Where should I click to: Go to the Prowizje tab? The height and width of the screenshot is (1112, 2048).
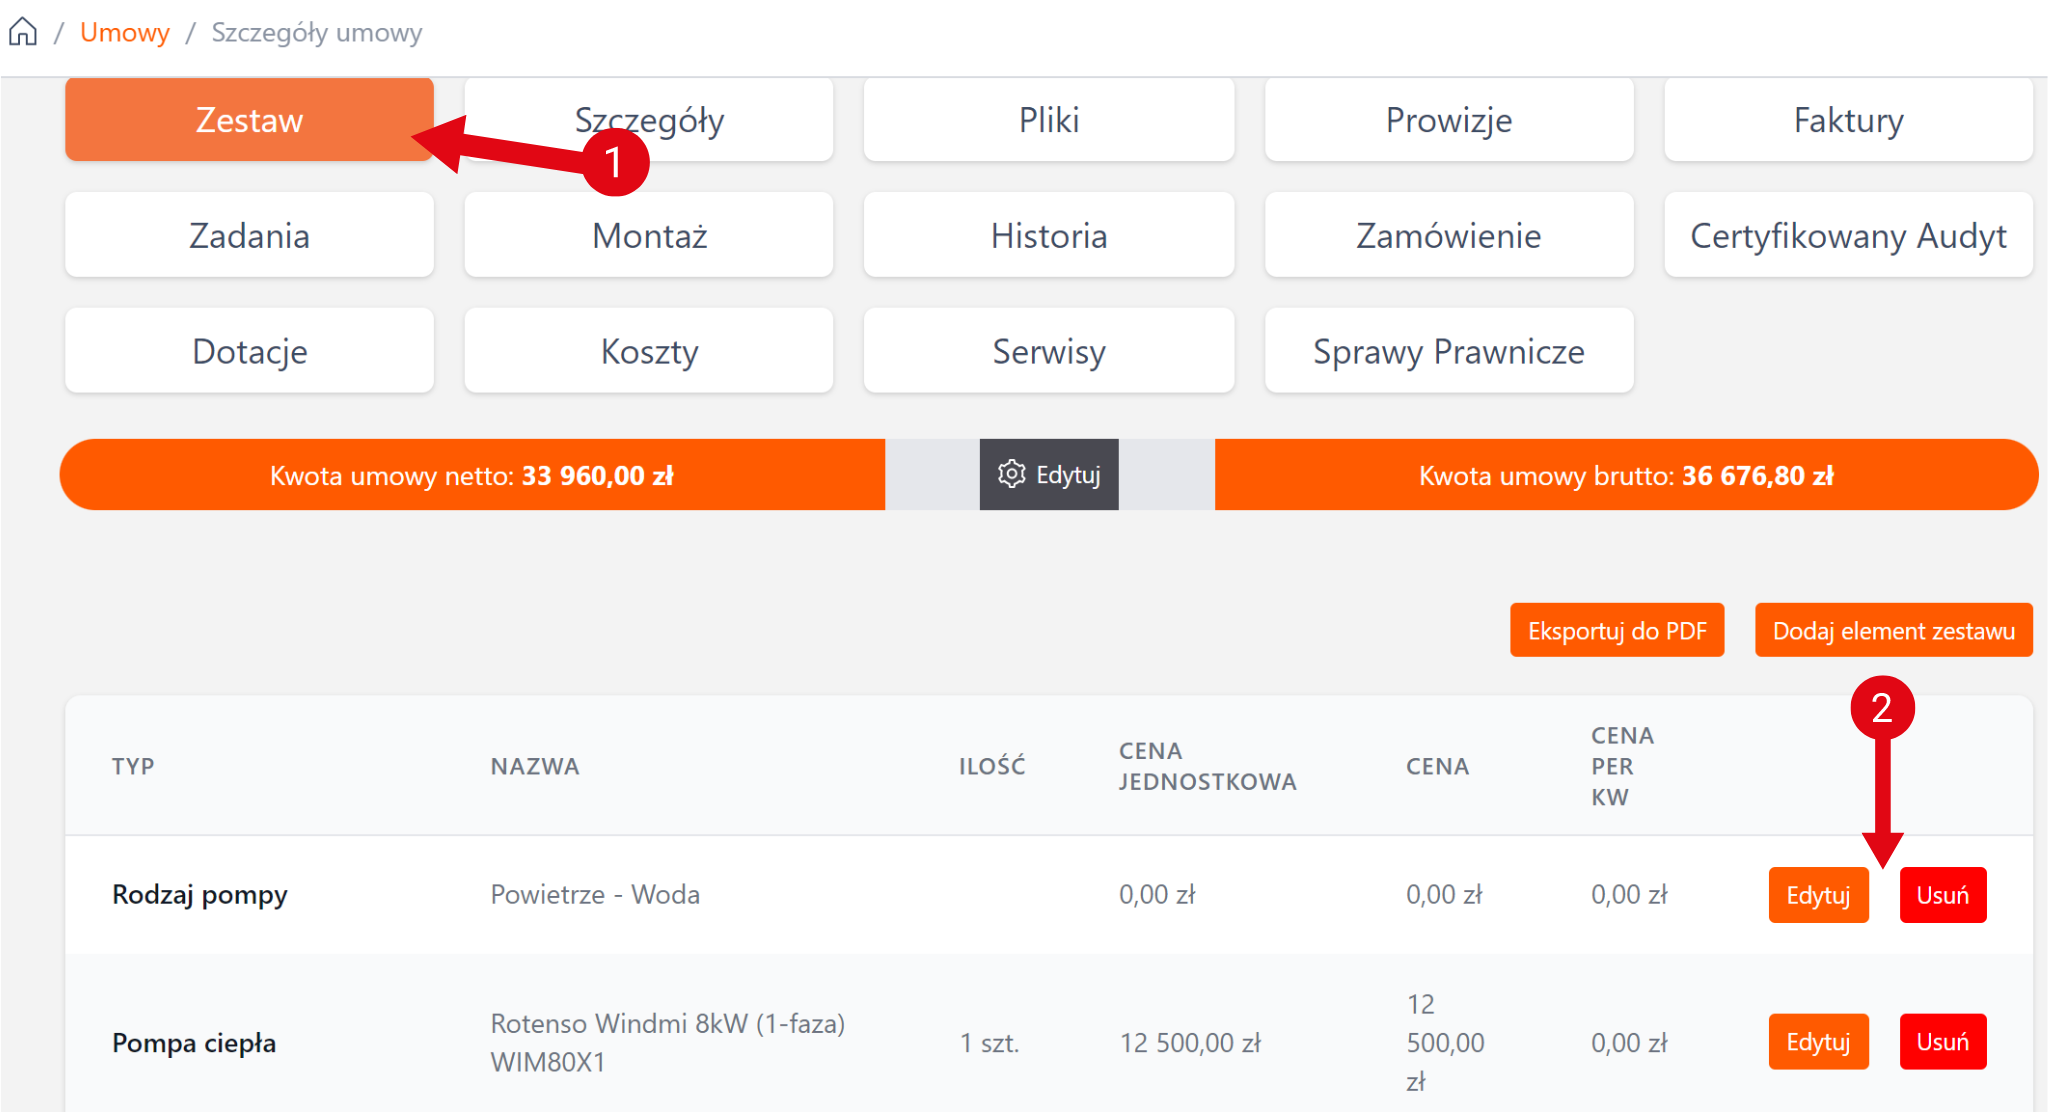[x=1448, y=120]
